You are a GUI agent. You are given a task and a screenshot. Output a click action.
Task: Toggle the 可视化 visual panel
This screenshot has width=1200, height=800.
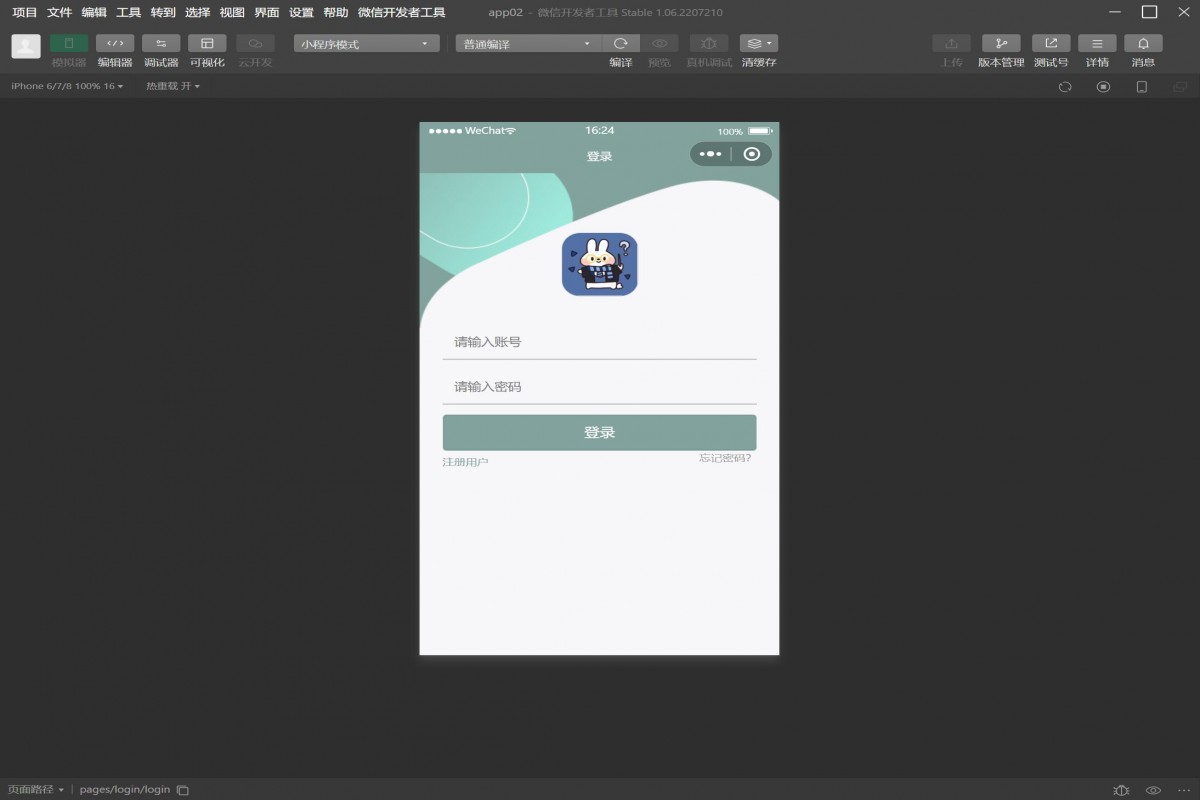[207, 44]
